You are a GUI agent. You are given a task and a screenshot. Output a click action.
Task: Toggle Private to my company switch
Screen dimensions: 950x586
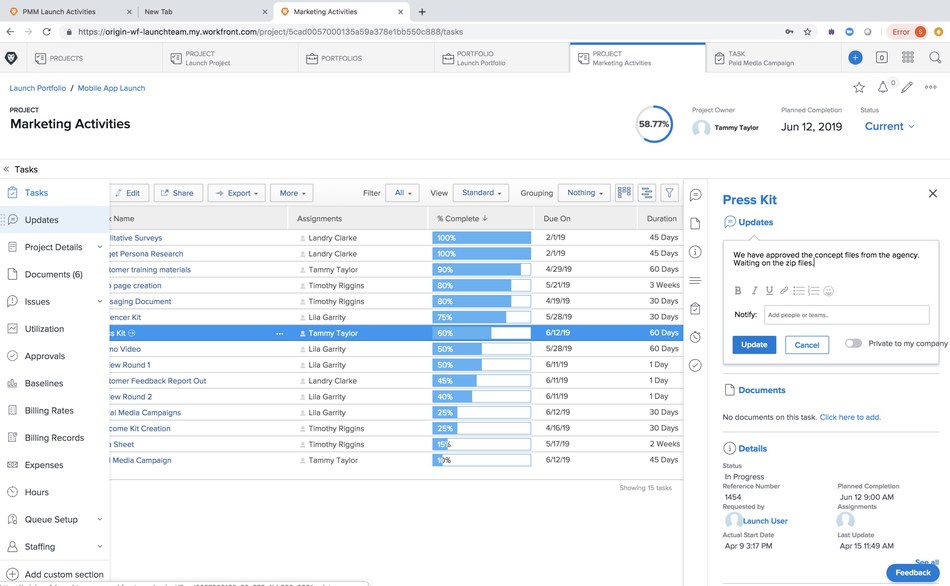pyautogui.click(x=855, y=341)
